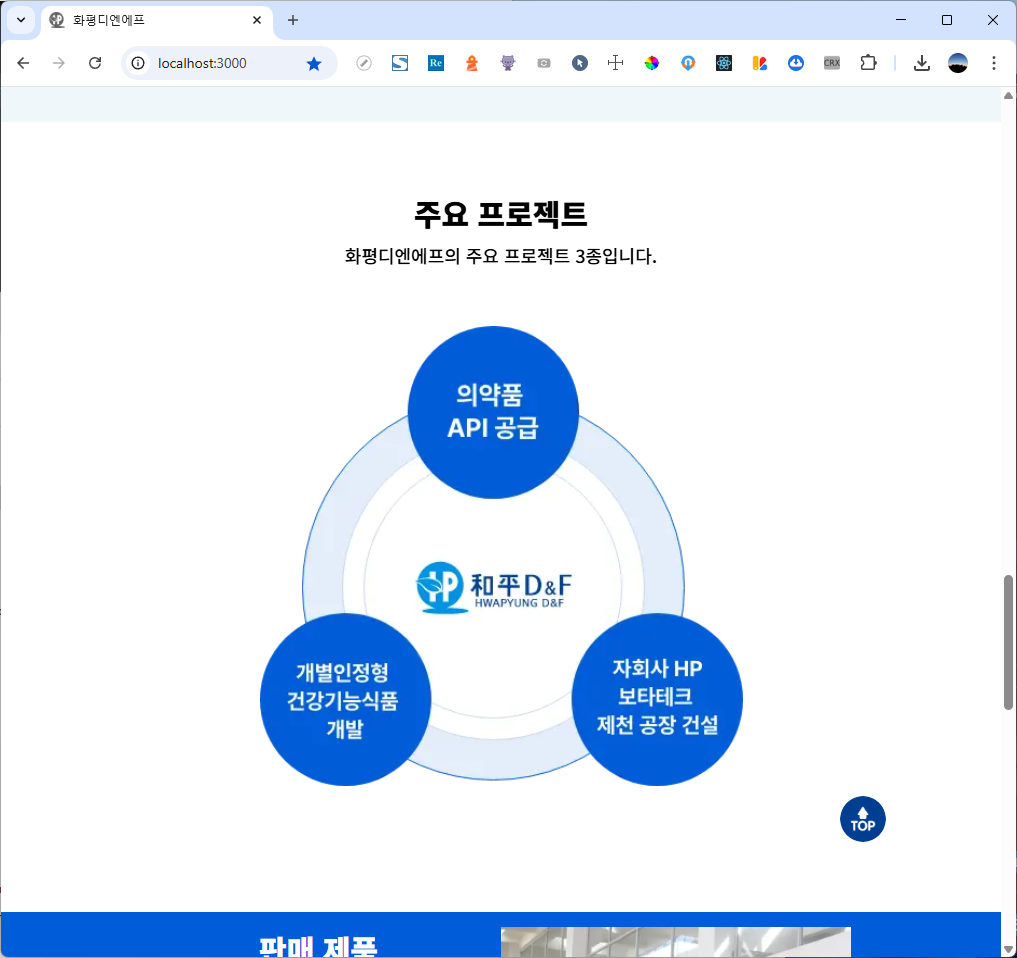1017x958 pixels.
Task: Click the CRX extension icon
Action: point(832,63)
